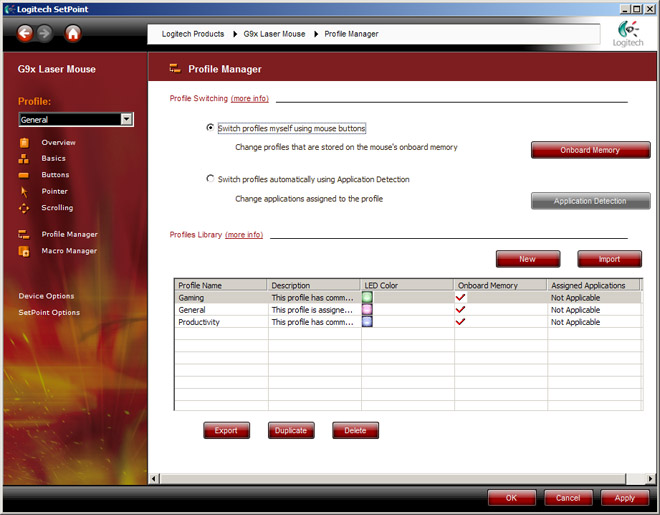Click the Application Detection button

591,201
